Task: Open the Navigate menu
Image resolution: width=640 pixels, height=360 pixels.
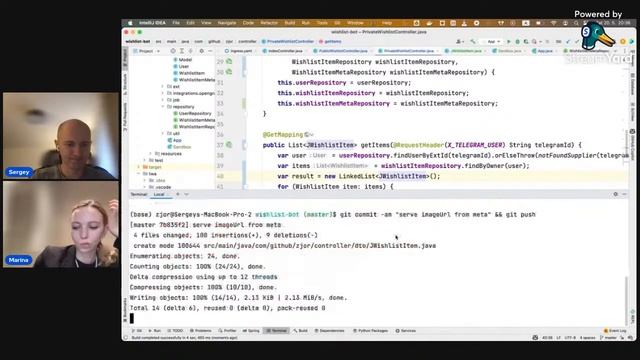Action: (x=227, y=23)
